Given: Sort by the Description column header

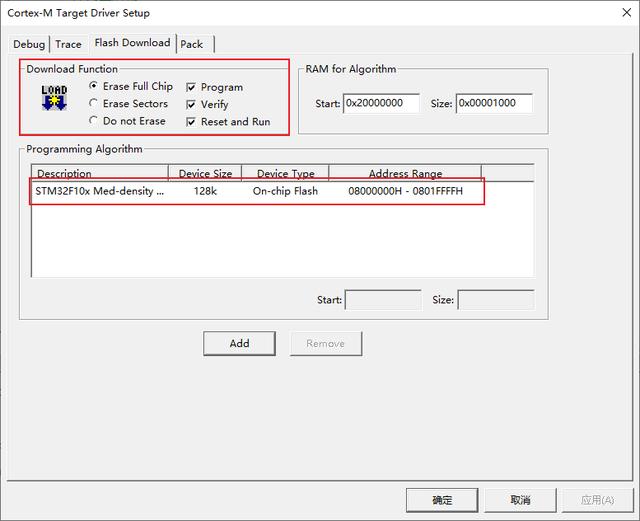Looking at the screenshot, I should (100, 174).
